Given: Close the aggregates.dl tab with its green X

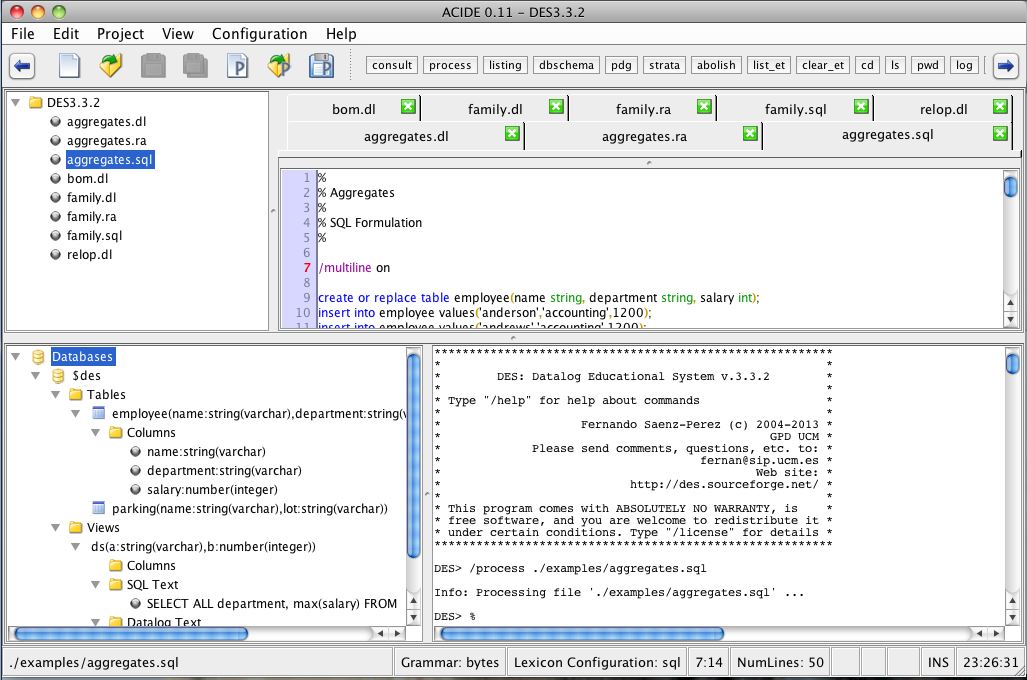Looking at the screenshot, I should click(512, 134).
